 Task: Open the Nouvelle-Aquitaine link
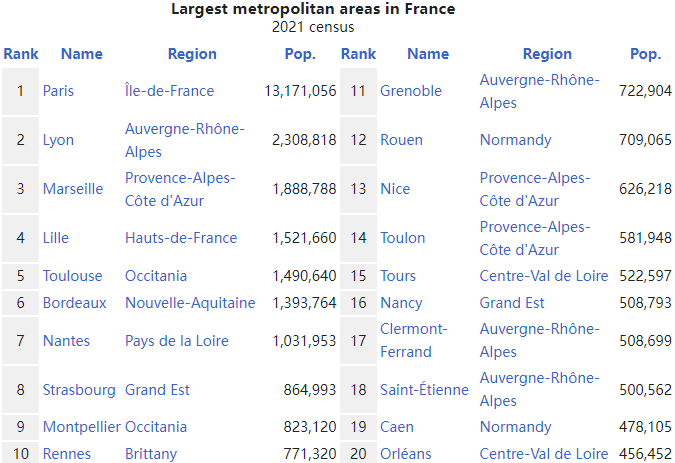point(190,303)
